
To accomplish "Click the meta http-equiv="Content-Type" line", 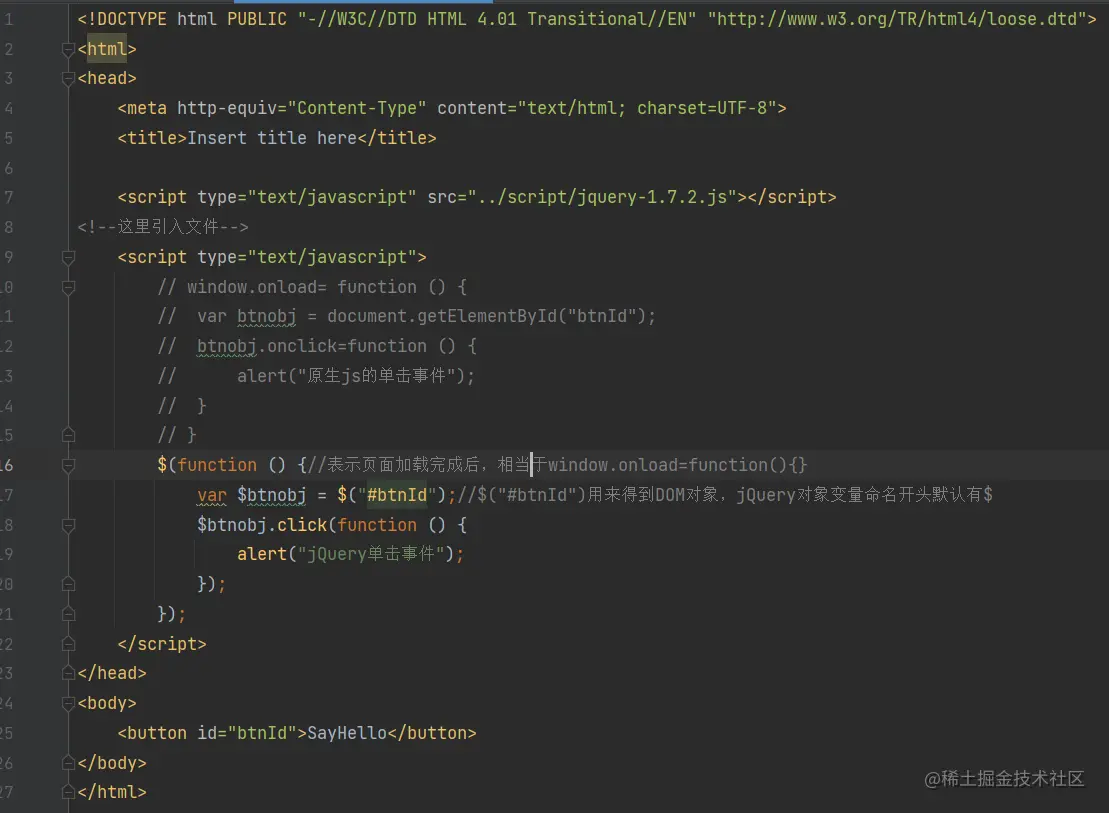I will (452, 108).
